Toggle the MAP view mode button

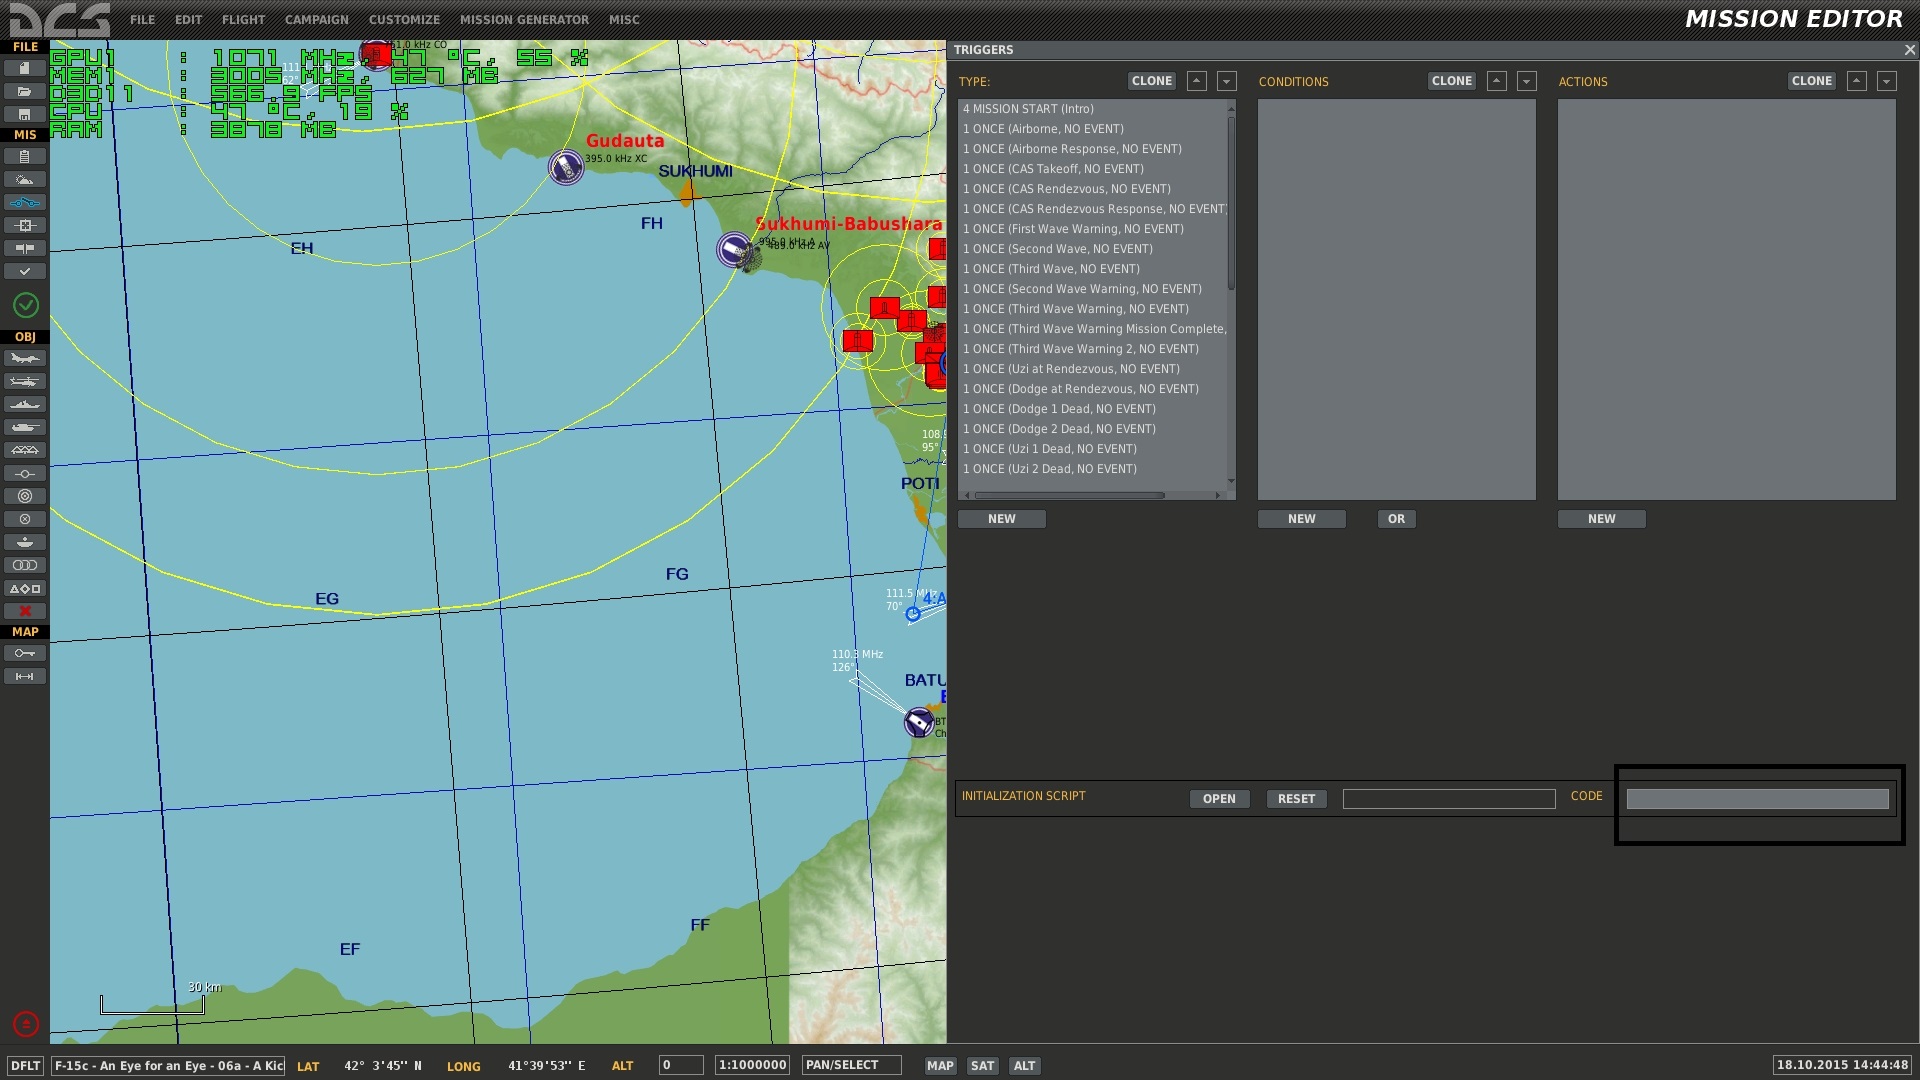click(x=940, y=1066)
